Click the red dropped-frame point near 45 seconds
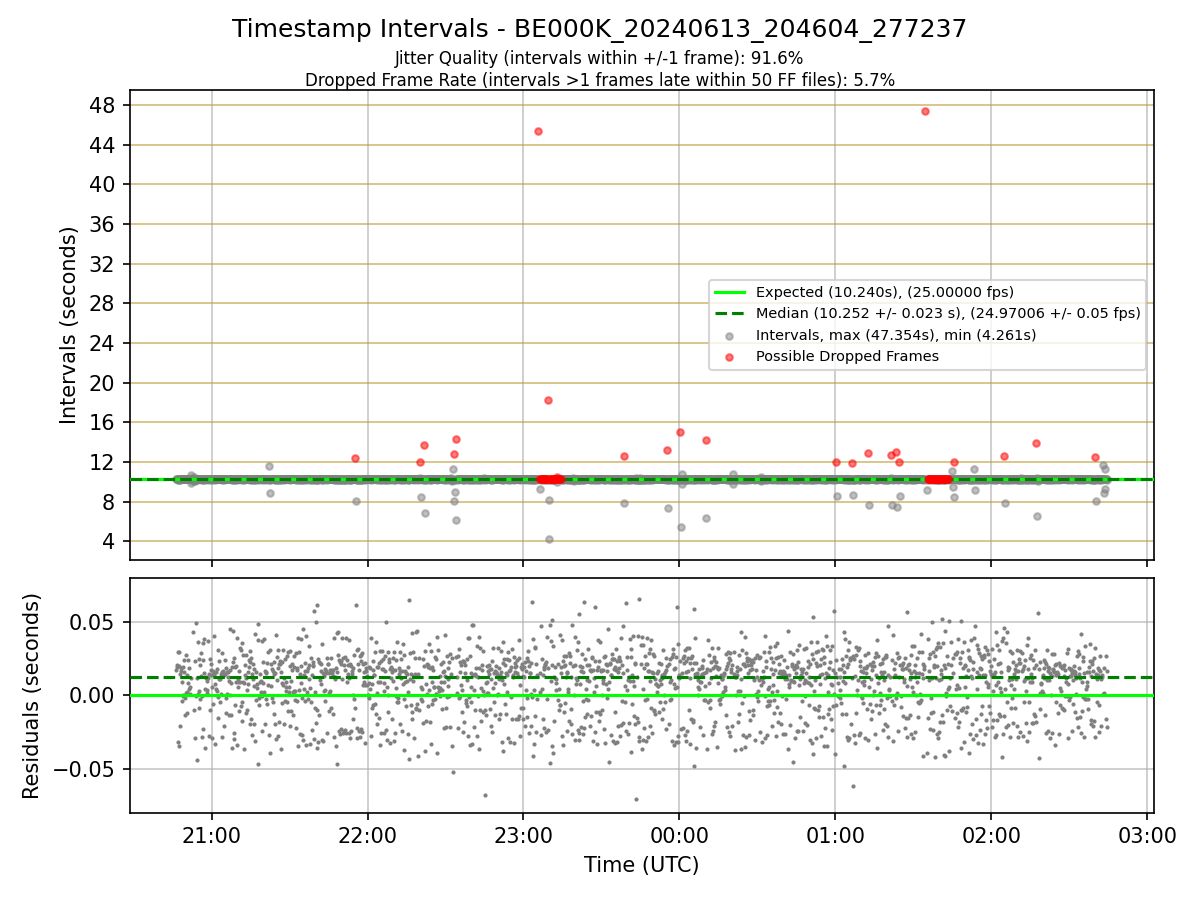 coord(538,131)
